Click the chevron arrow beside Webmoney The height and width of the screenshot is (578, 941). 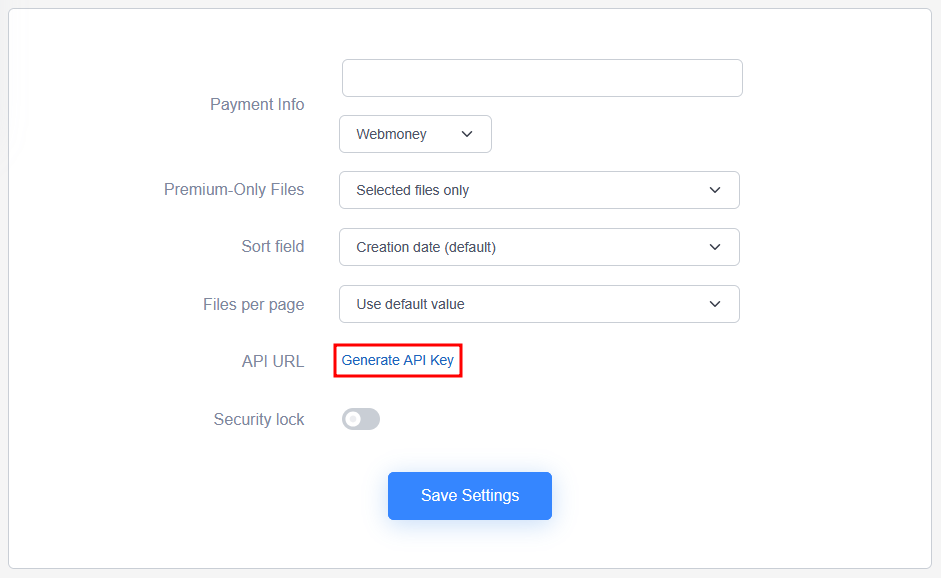point(467,134)
